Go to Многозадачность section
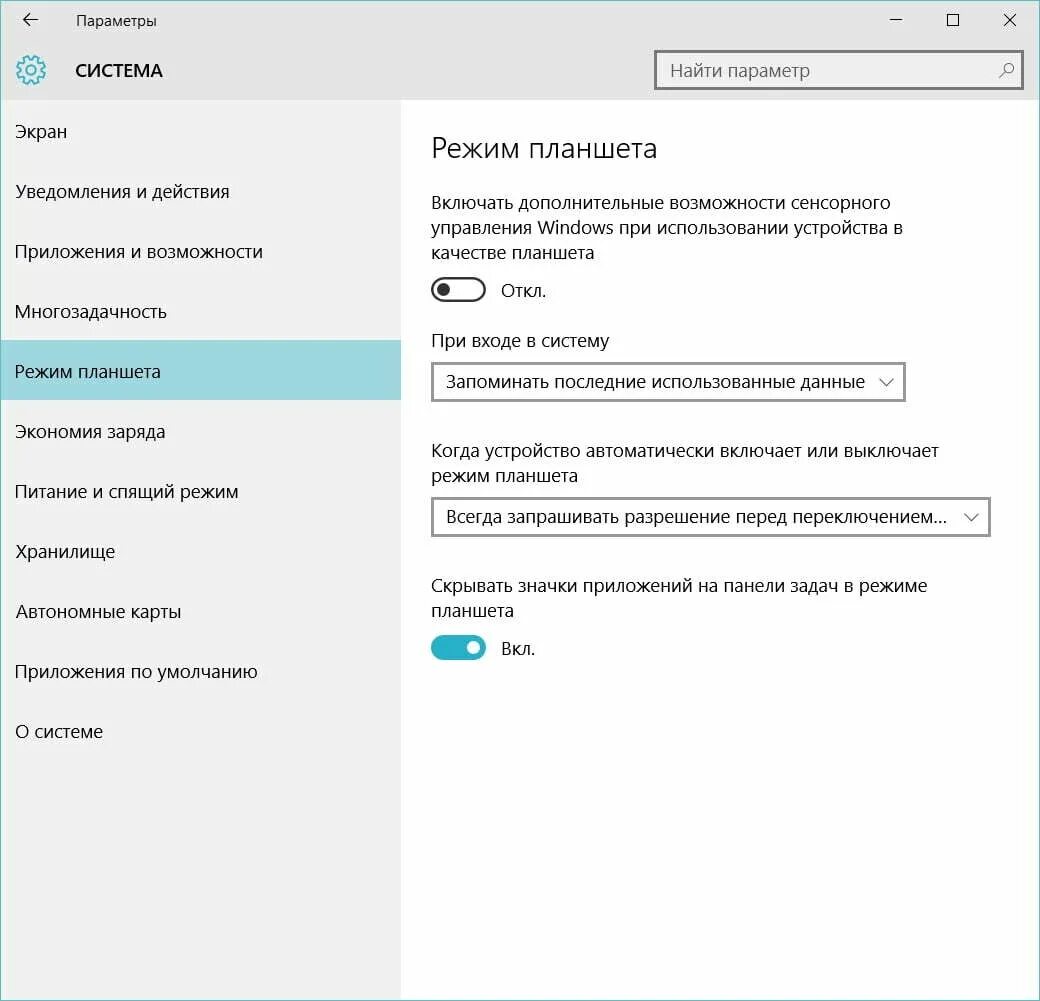The height and width of the screenshot is (1001, 1040). coord(200,312)
